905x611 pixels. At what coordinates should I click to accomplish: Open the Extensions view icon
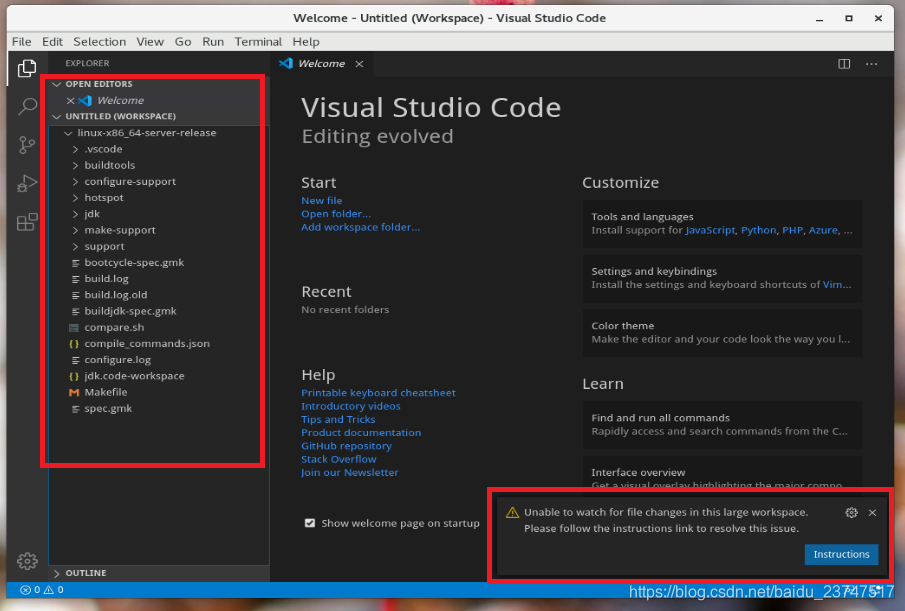[27, 222]
